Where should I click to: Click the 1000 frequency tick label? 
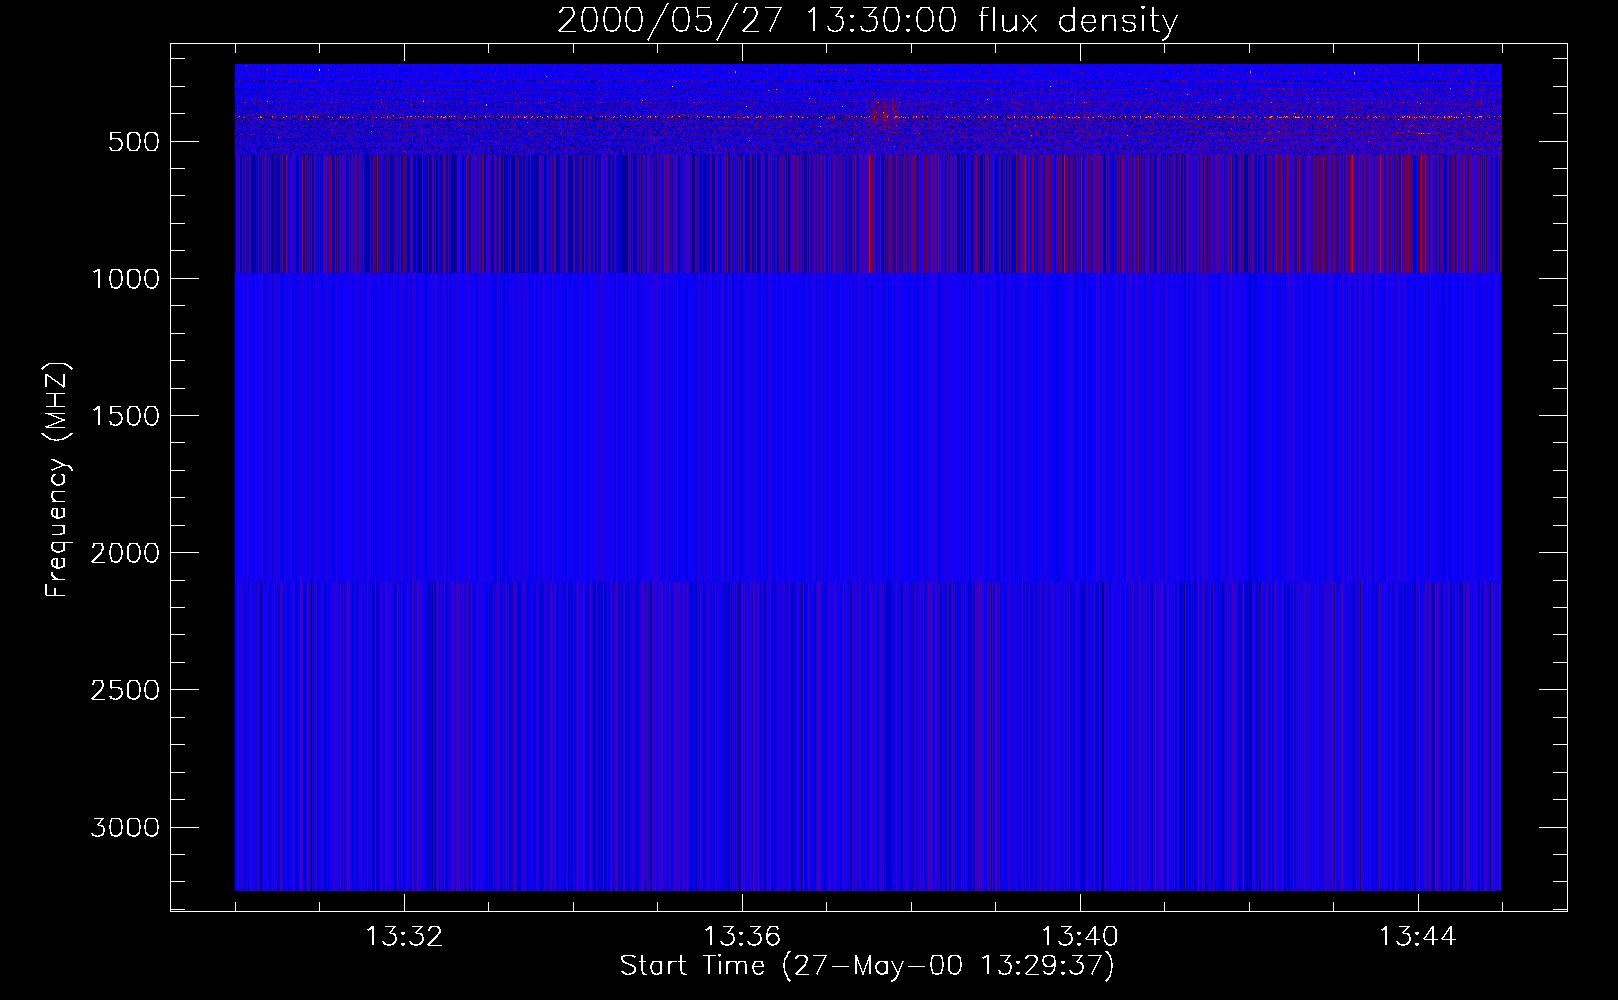point(125,279)
